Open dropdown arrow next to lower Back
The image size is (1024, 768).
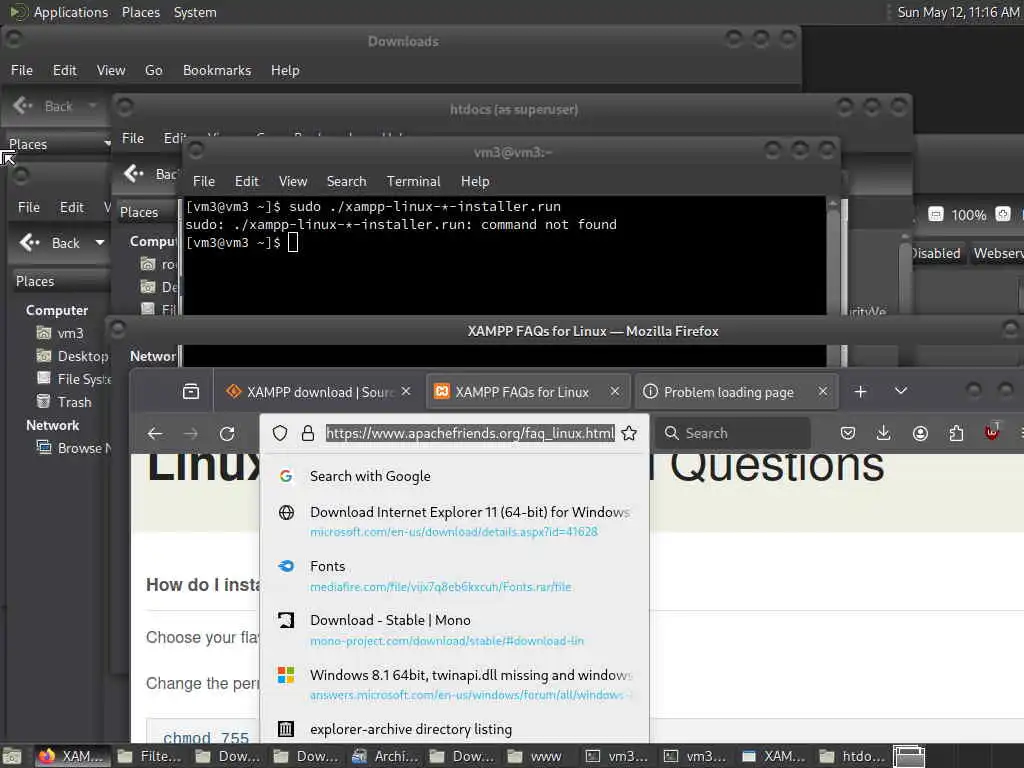click(99, 243)
